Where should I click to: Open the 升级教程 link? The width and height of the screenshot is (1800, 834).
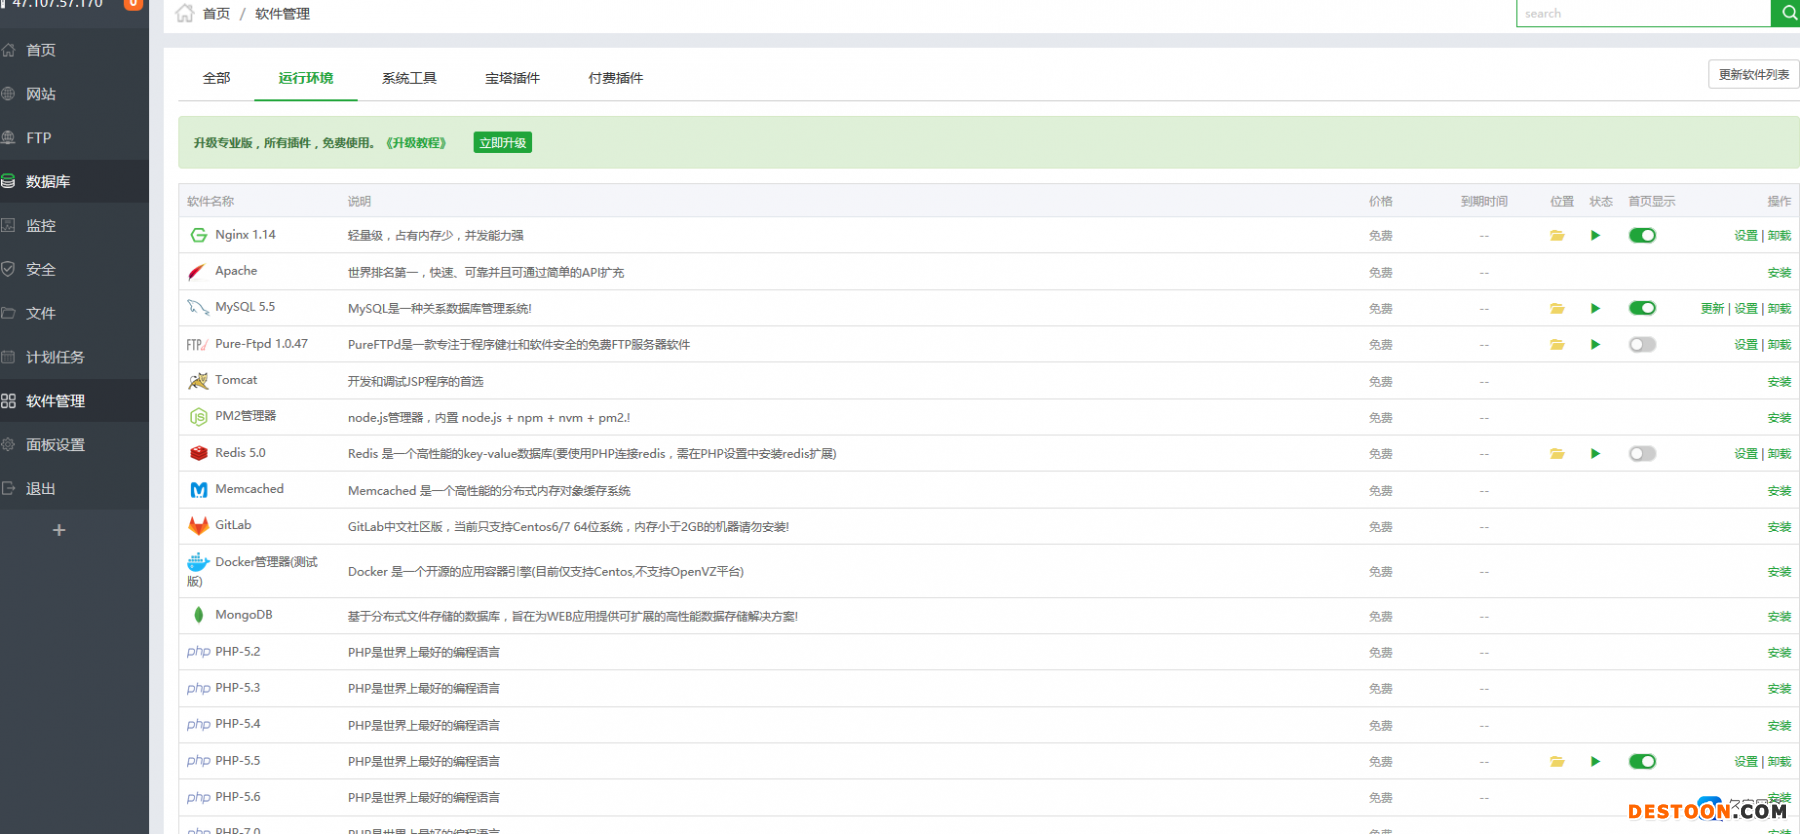click(x=416, y=143)
